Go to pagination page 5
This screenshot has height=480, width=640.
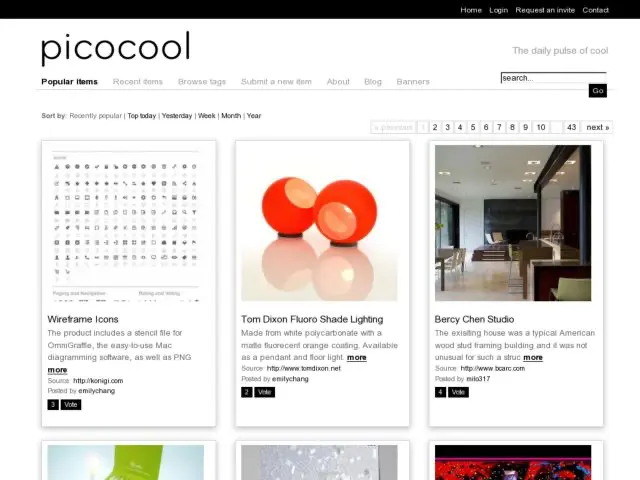[473, 127]
